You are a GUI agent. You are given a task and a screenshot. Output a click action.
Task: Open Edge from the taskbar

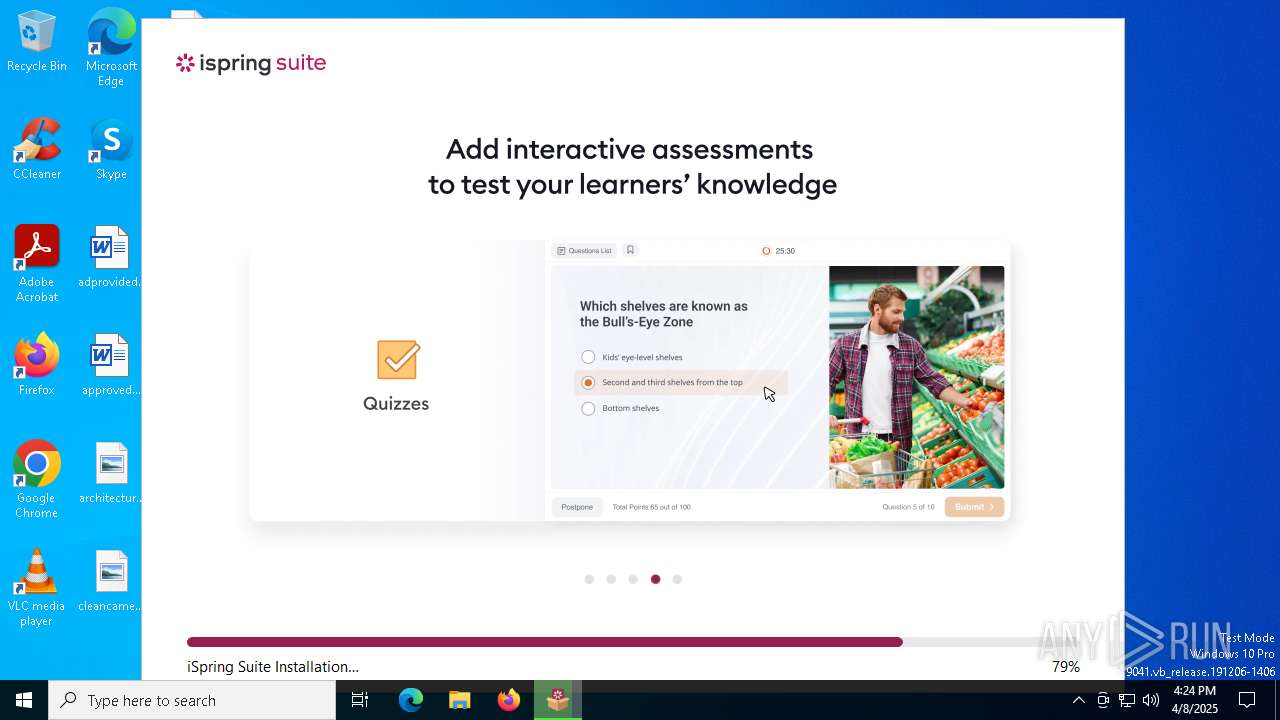tap(411, 700)
